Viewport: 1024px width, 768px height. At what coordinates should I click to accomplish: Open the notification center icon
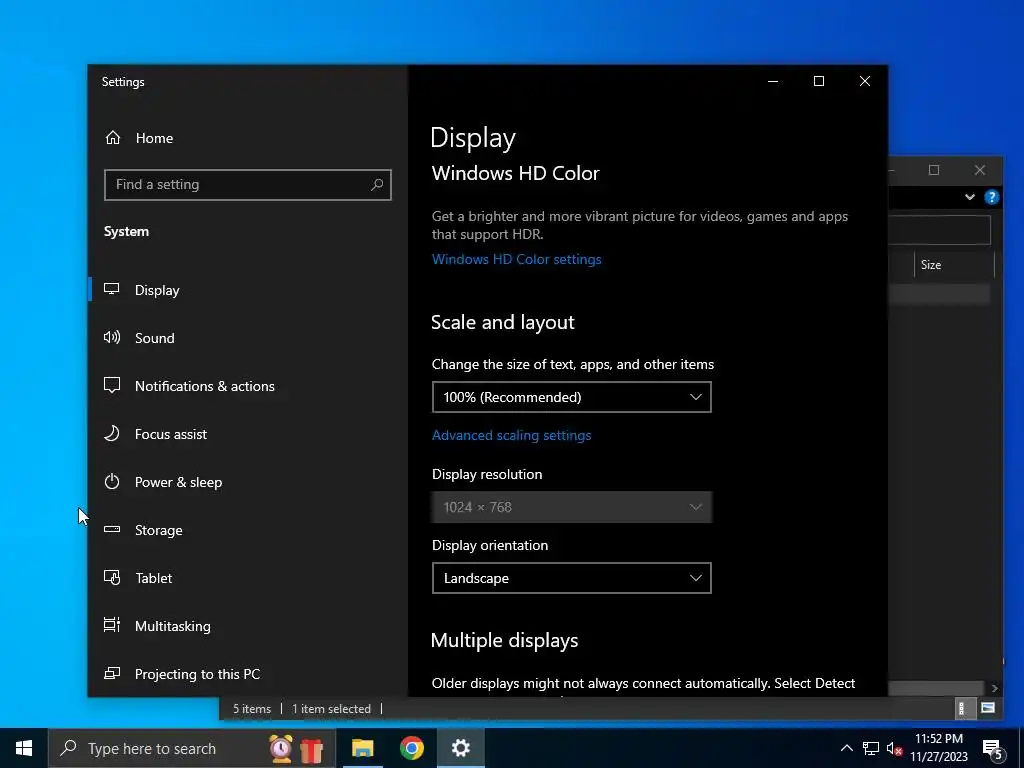click(x=993, y=750)
